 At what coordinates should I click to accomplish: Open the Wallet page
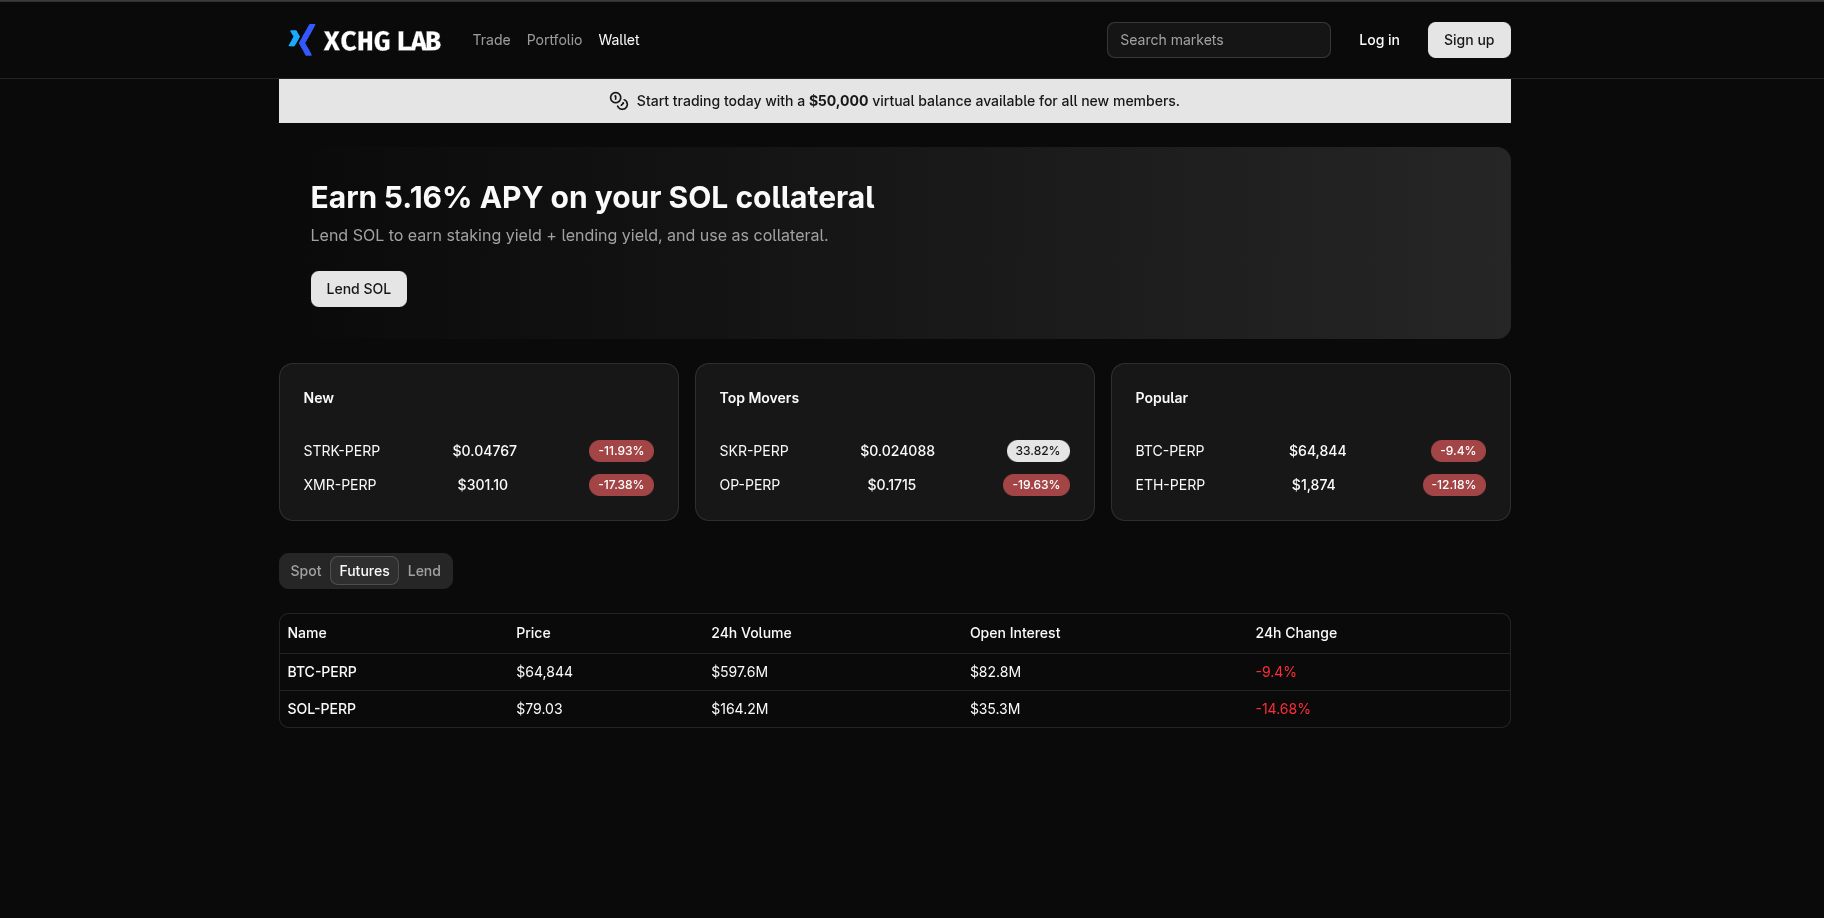point(618,40)
